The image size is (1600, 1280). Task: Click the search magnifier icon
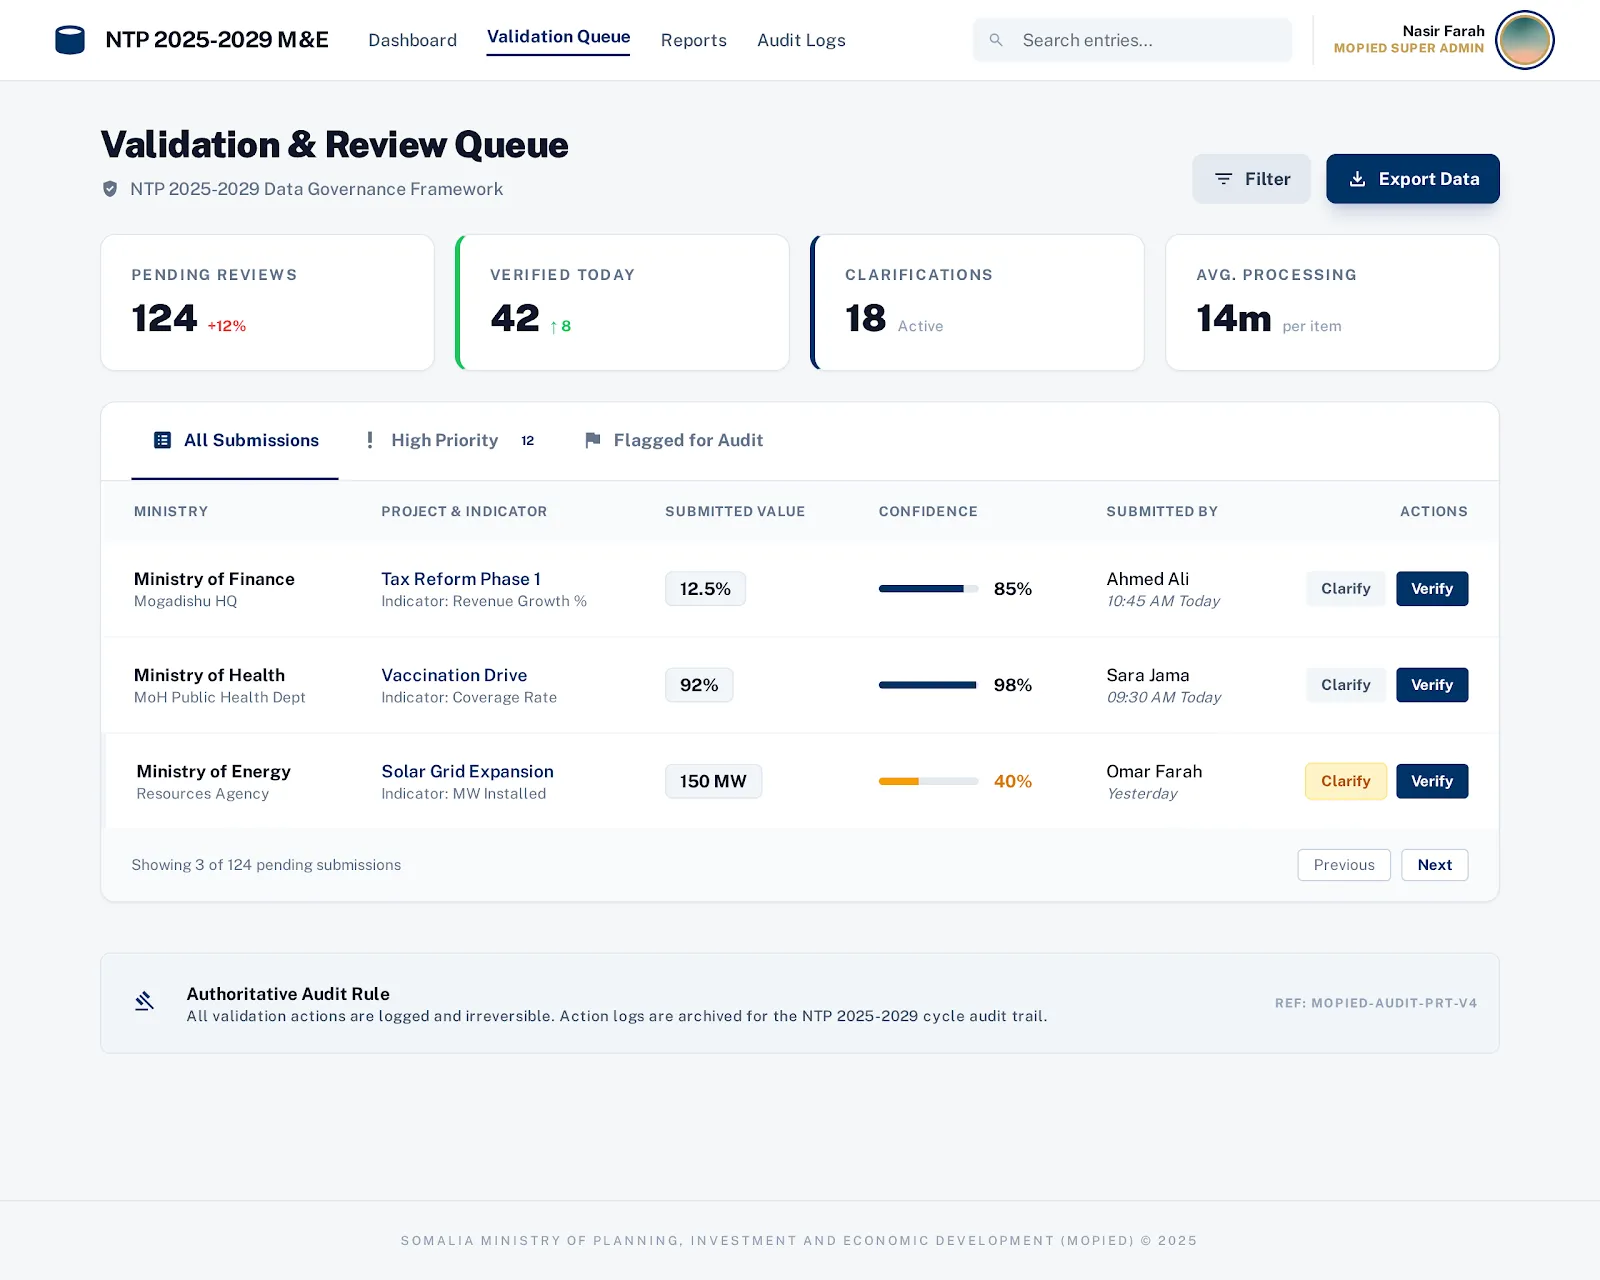996,40
